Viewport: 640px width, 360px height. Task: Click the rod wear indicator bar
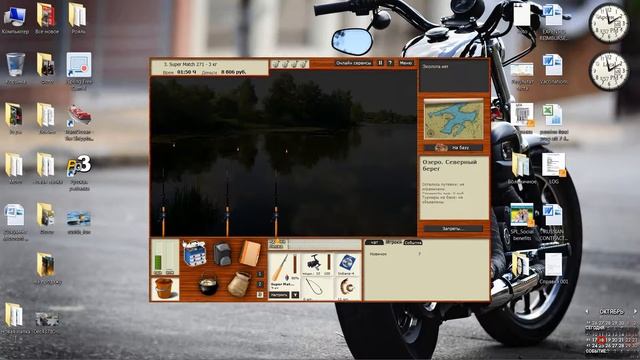tap(295, 264)
